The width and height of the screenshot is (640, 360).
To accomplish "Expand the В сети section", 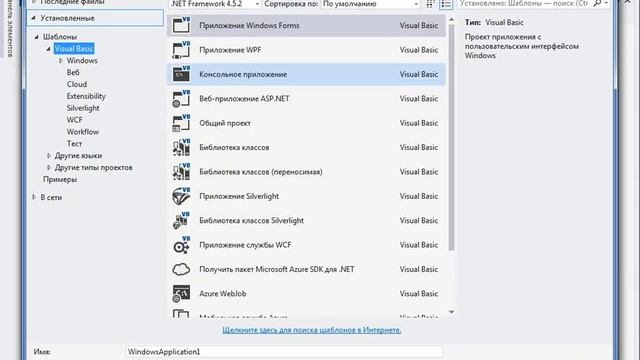I will tap(34, 197).
